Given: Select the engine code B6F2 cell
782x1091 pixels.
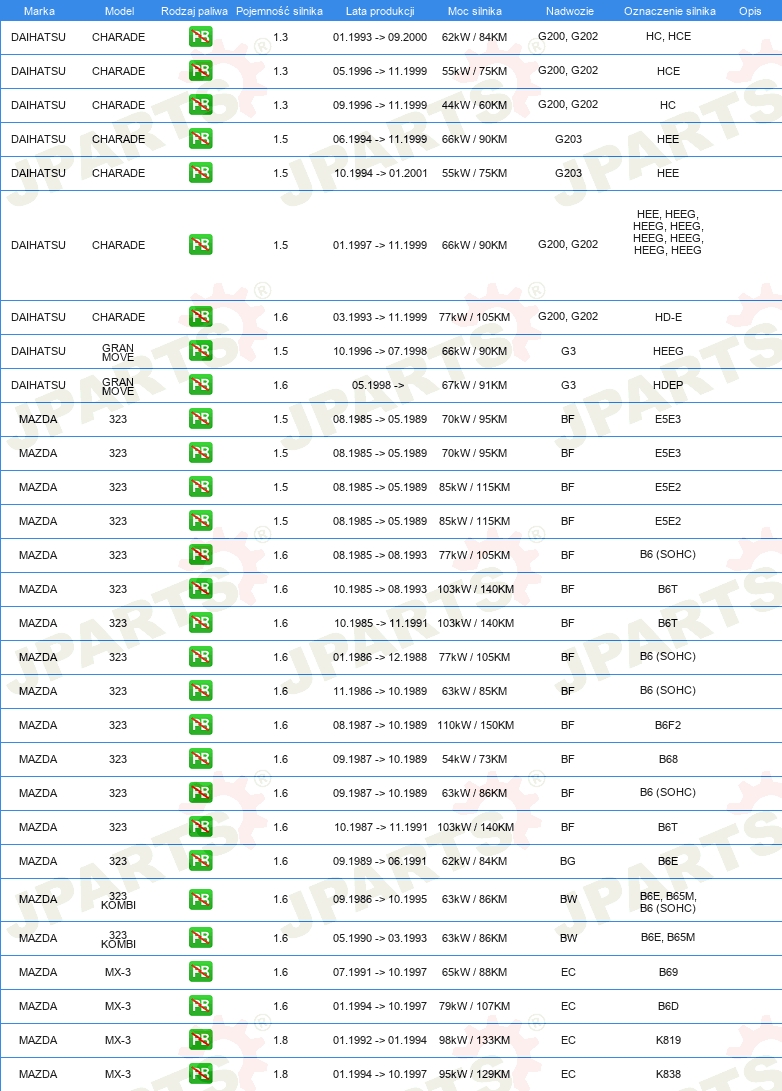Looking at the screenshot, I should 668,726.
